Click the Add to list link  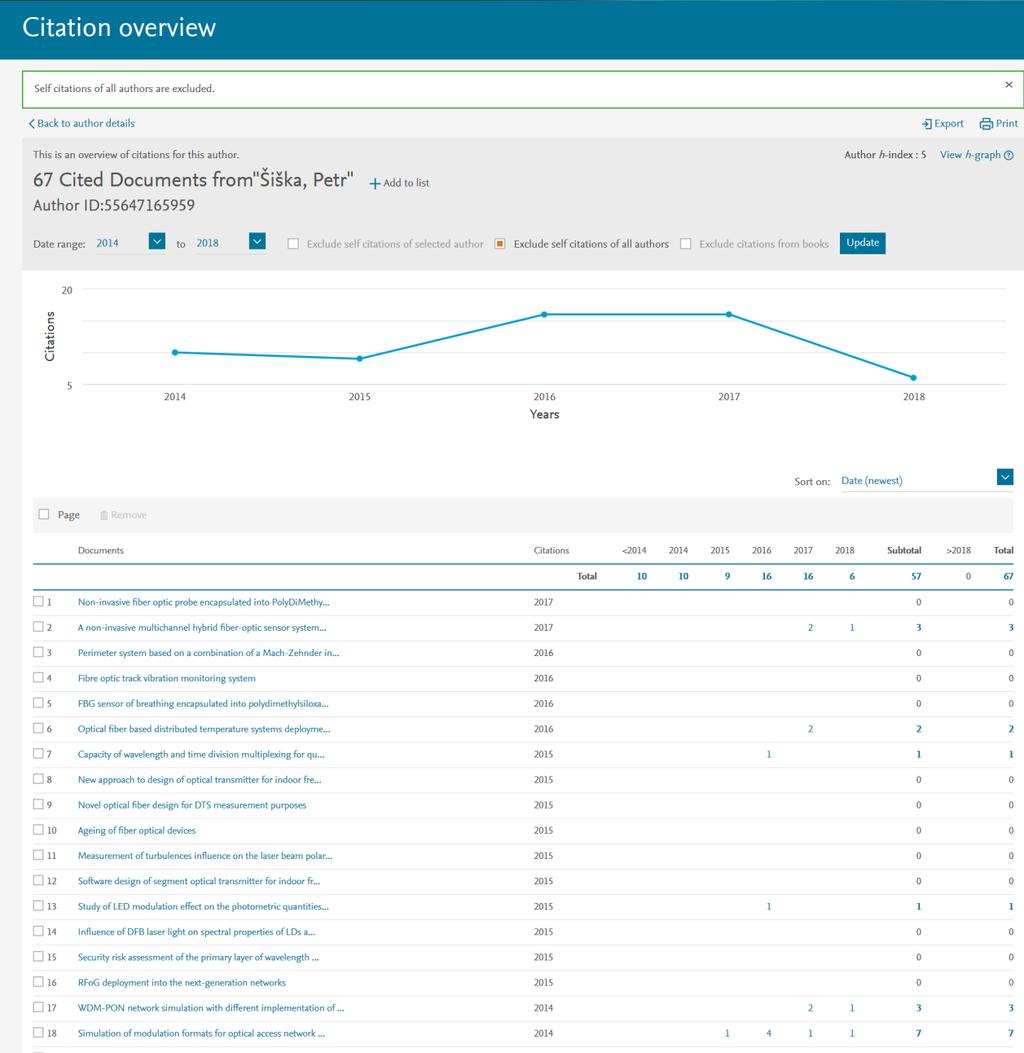click(406, 183)
